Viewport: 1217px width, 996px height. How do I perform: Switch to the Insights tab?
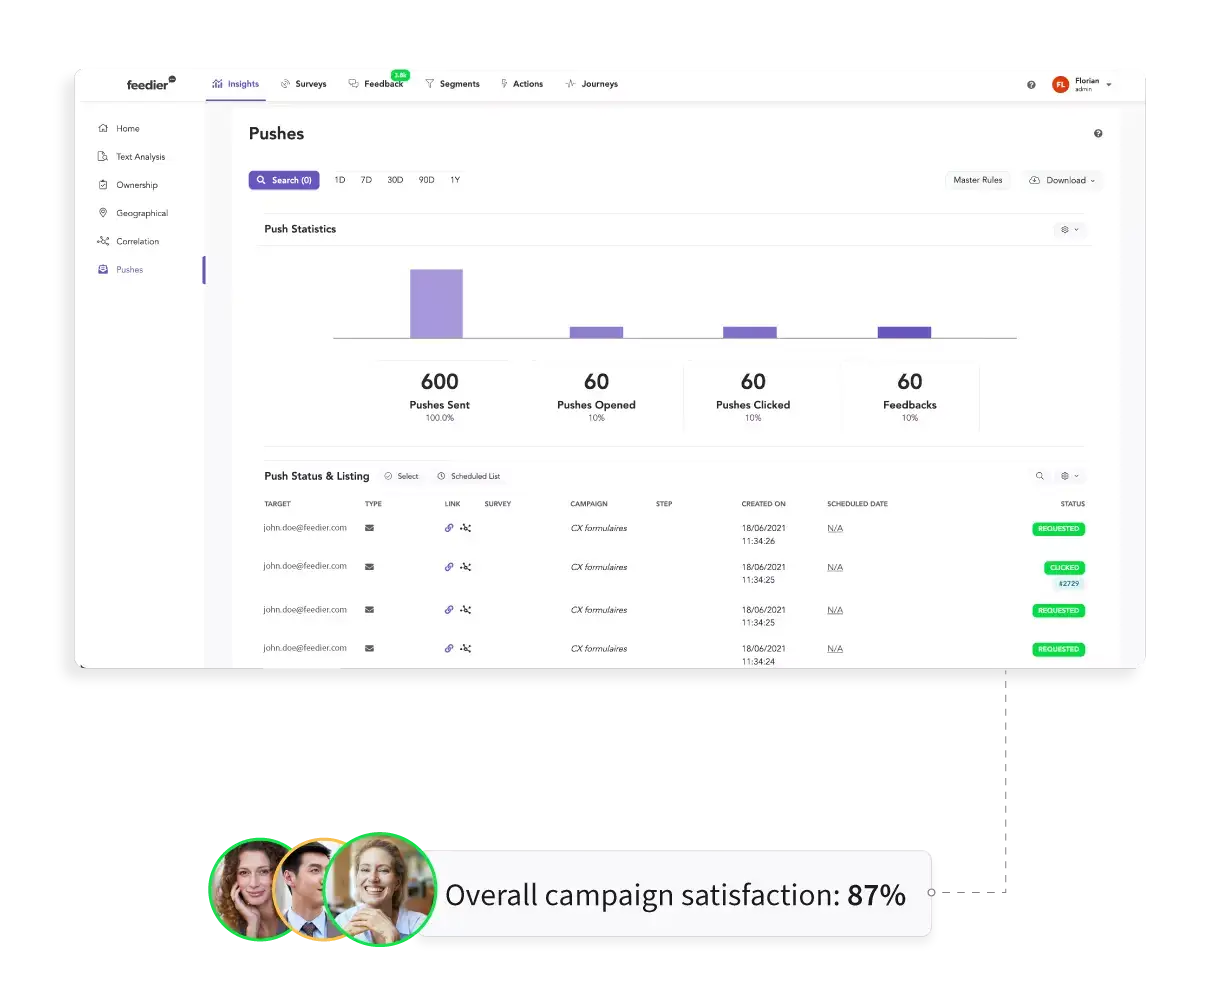(x=236, y=84)
